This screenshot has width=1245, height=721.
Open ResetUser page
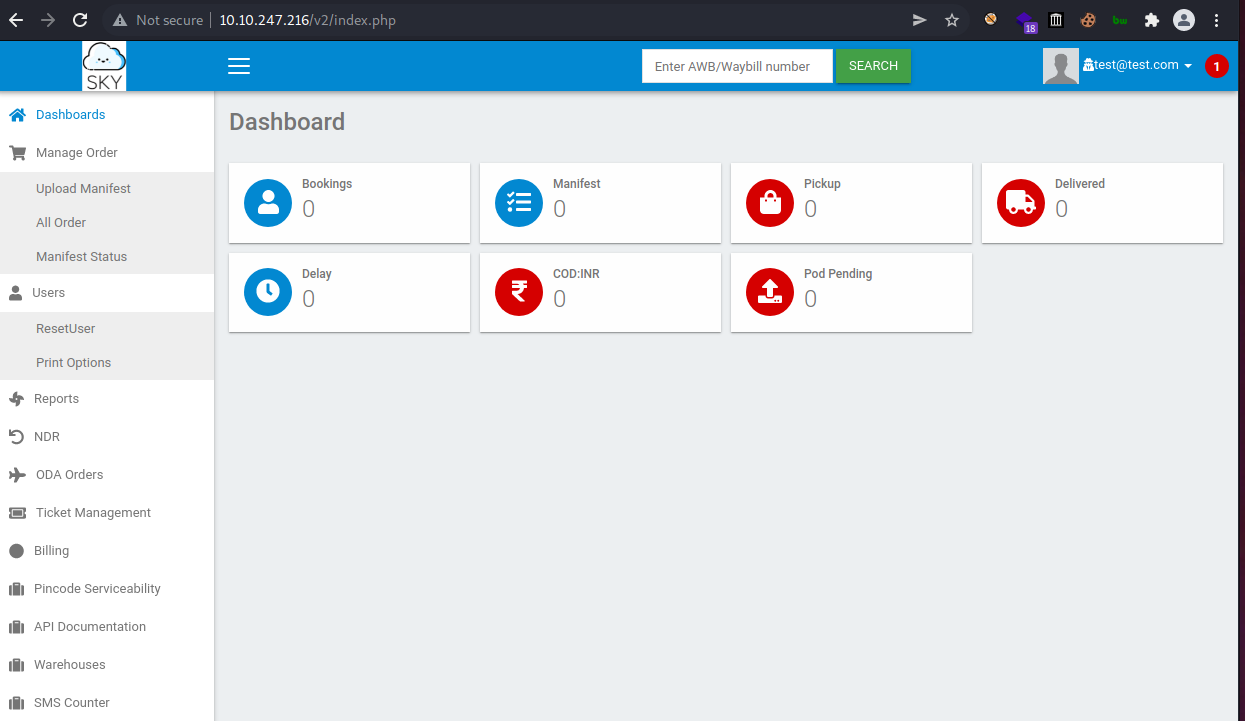pos(65,329)
